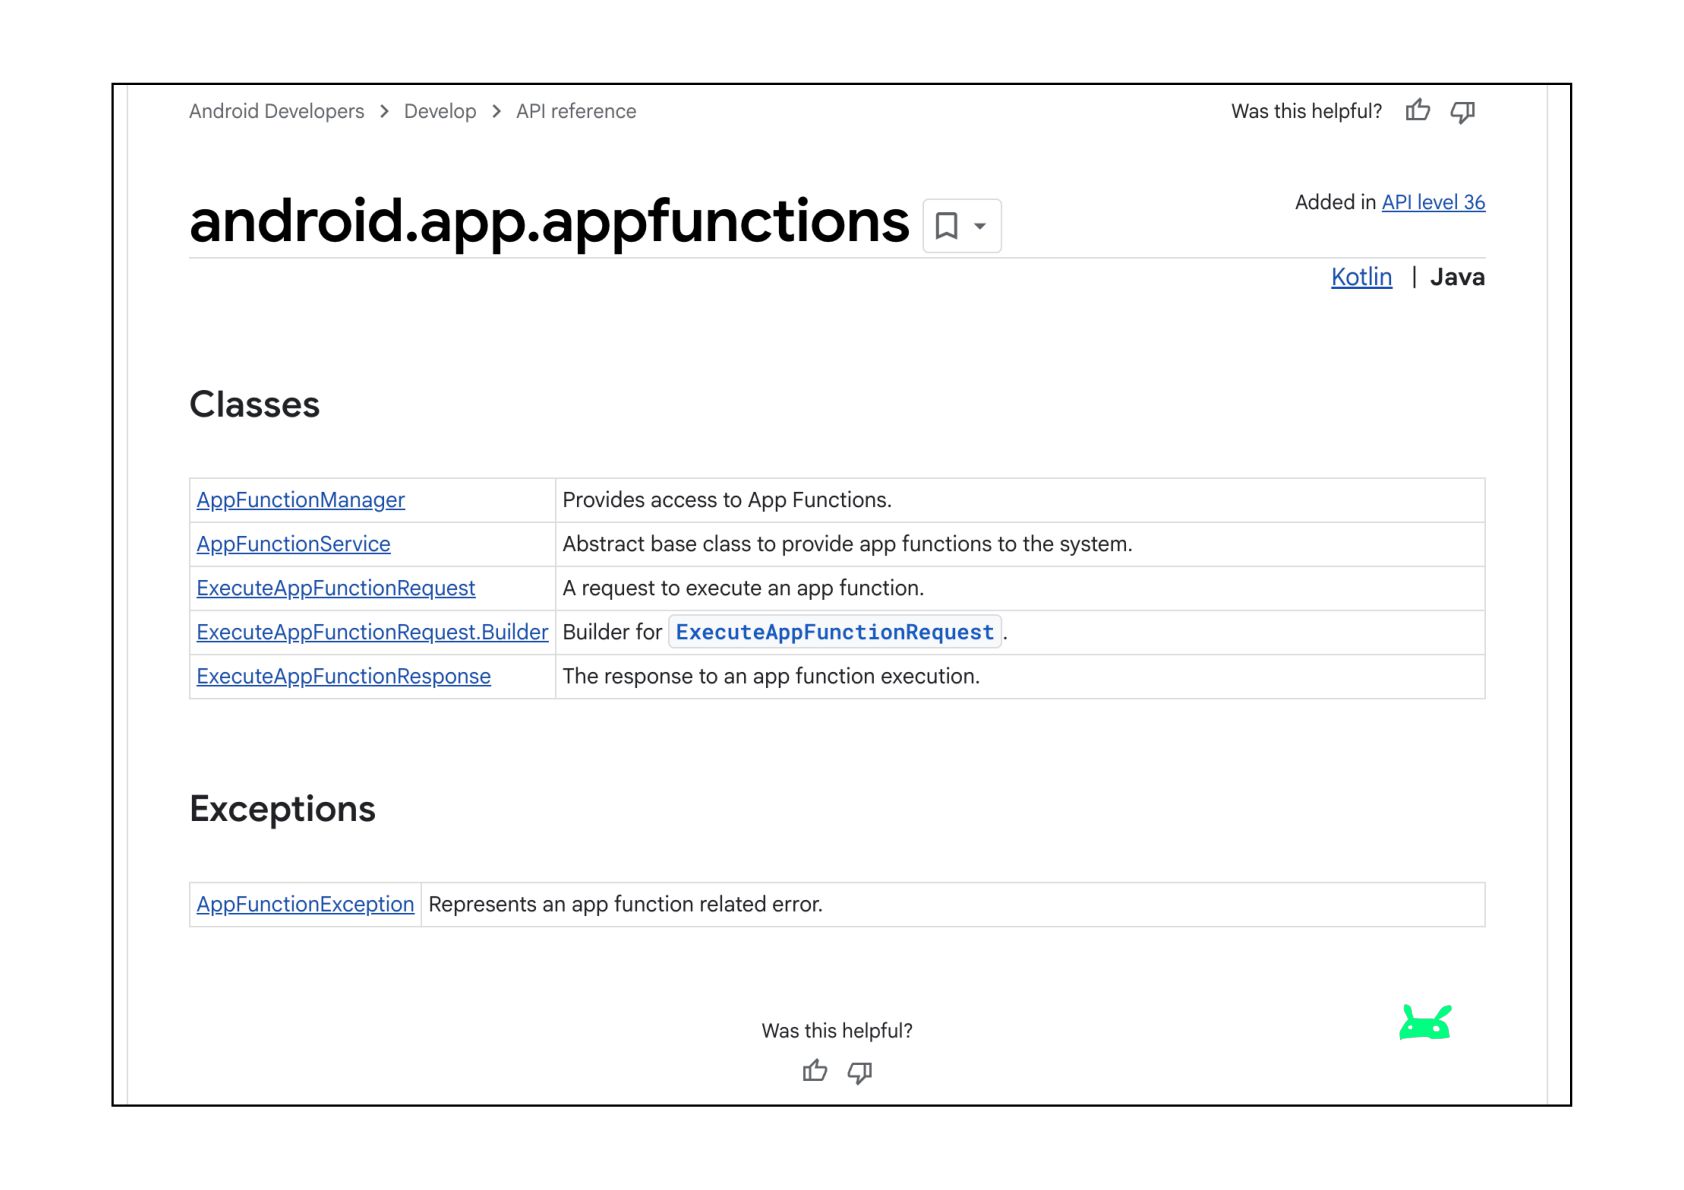Image resolution: width=1684 pixels, height=1190 pixels.
Task: Click the green Android mascot icon
Action: coord(1425,1022)
